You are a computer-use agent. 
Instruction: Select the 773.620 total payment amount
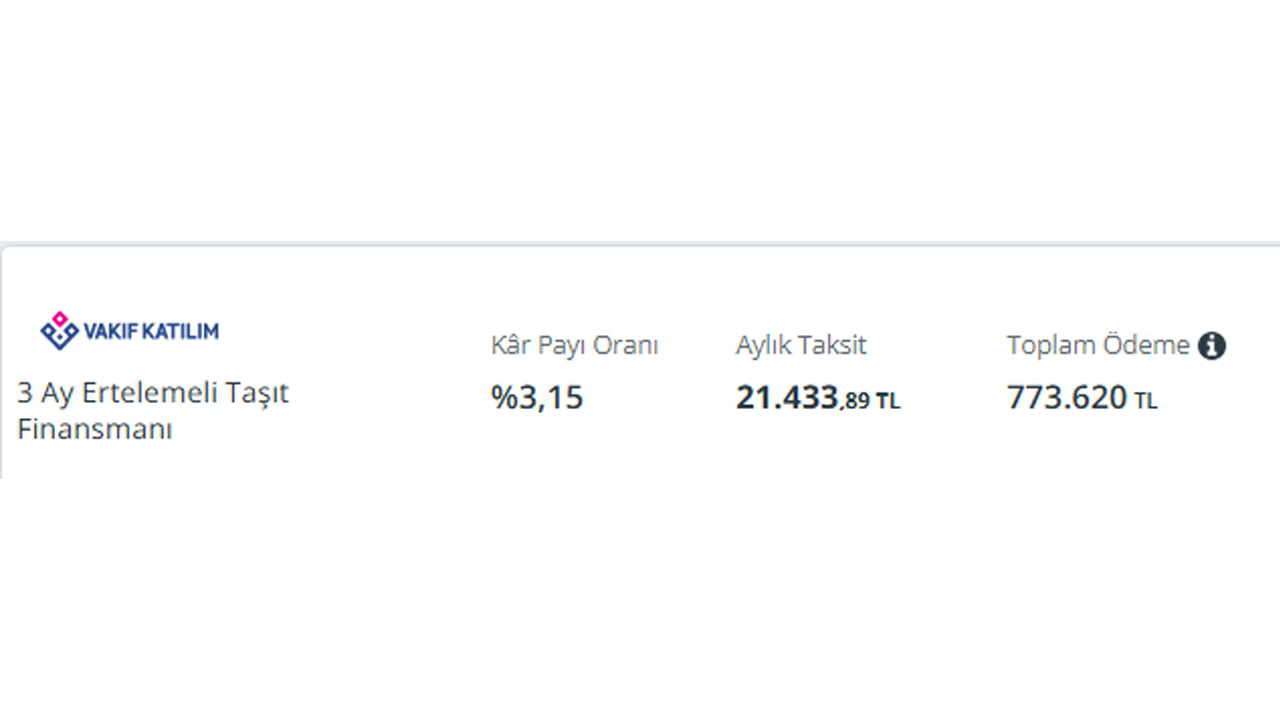click(x=1066, y=398)
